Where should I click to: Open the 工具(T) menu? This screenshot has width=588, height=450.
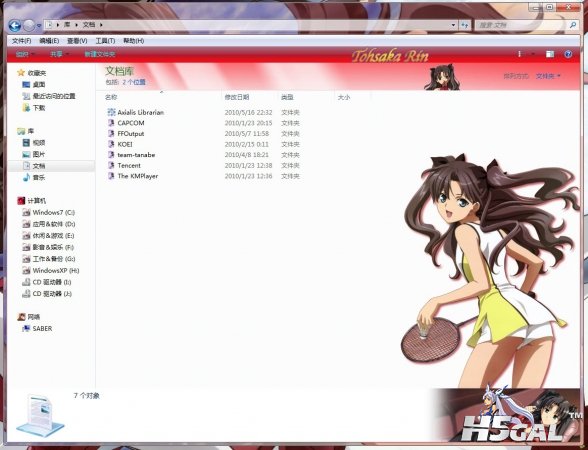click(x=105, y=41)
